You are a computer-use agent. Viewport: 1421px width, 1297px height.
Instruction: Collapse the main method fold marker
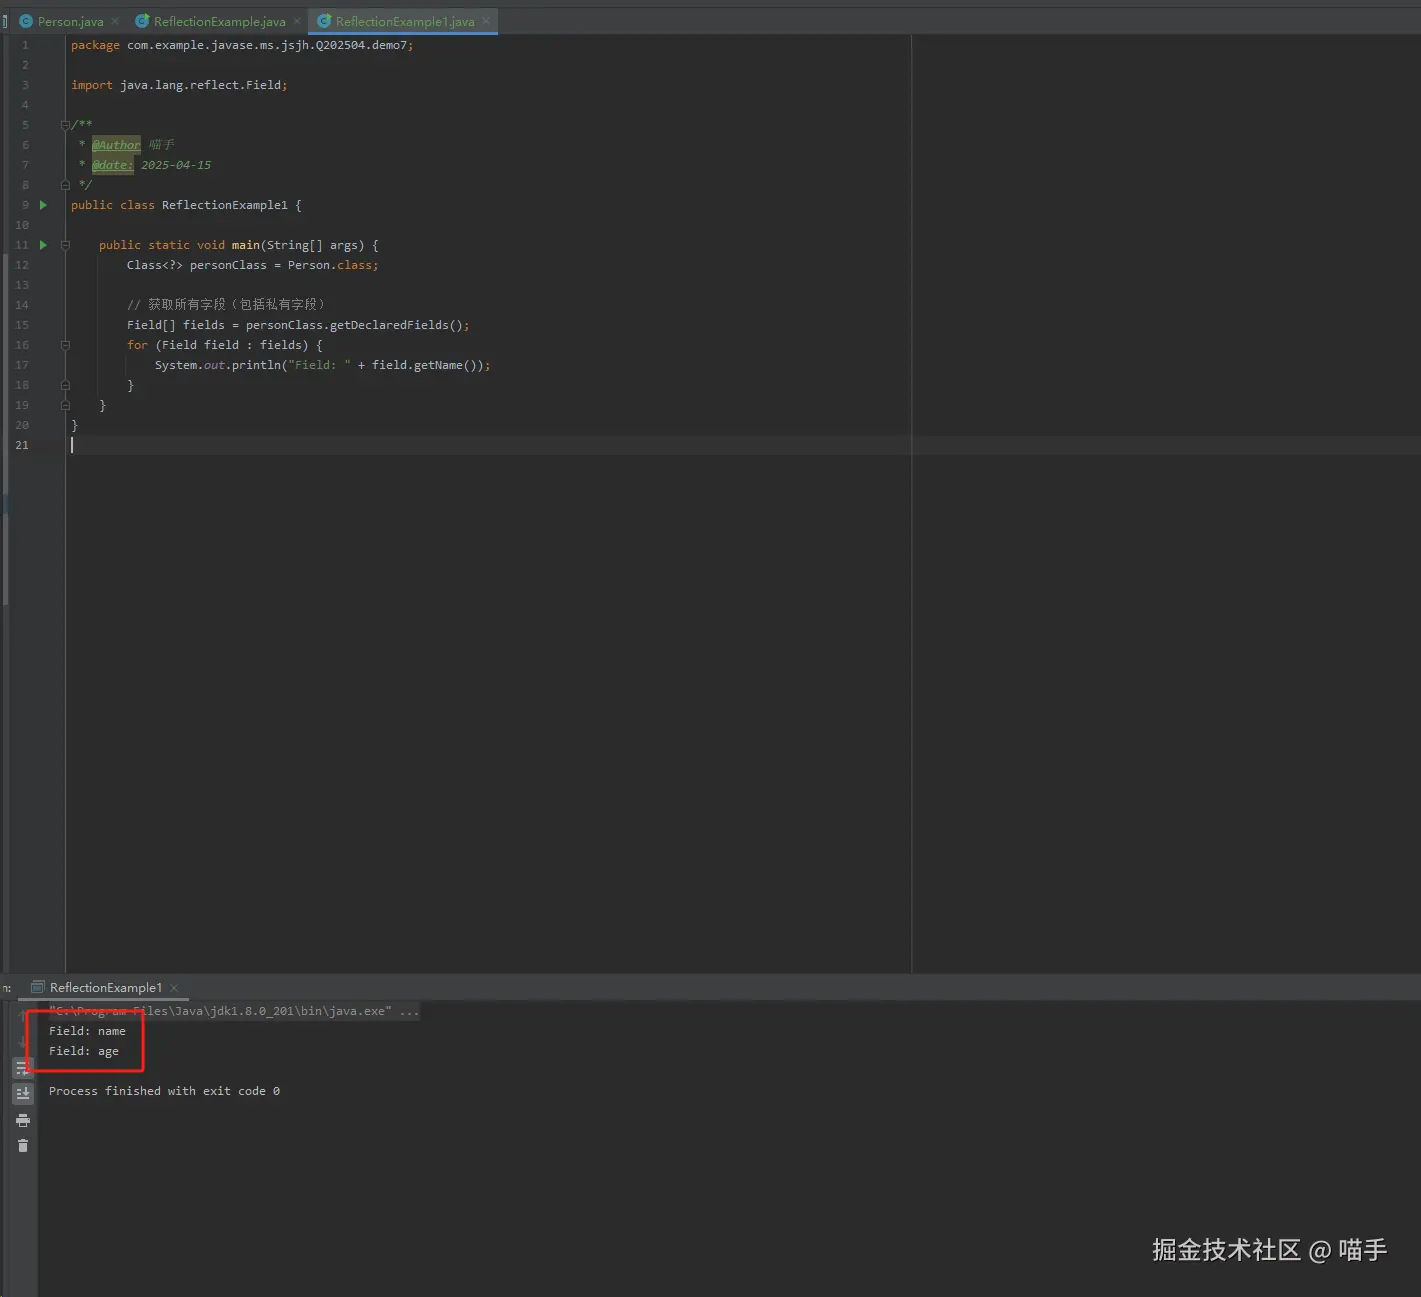[65, 245]
